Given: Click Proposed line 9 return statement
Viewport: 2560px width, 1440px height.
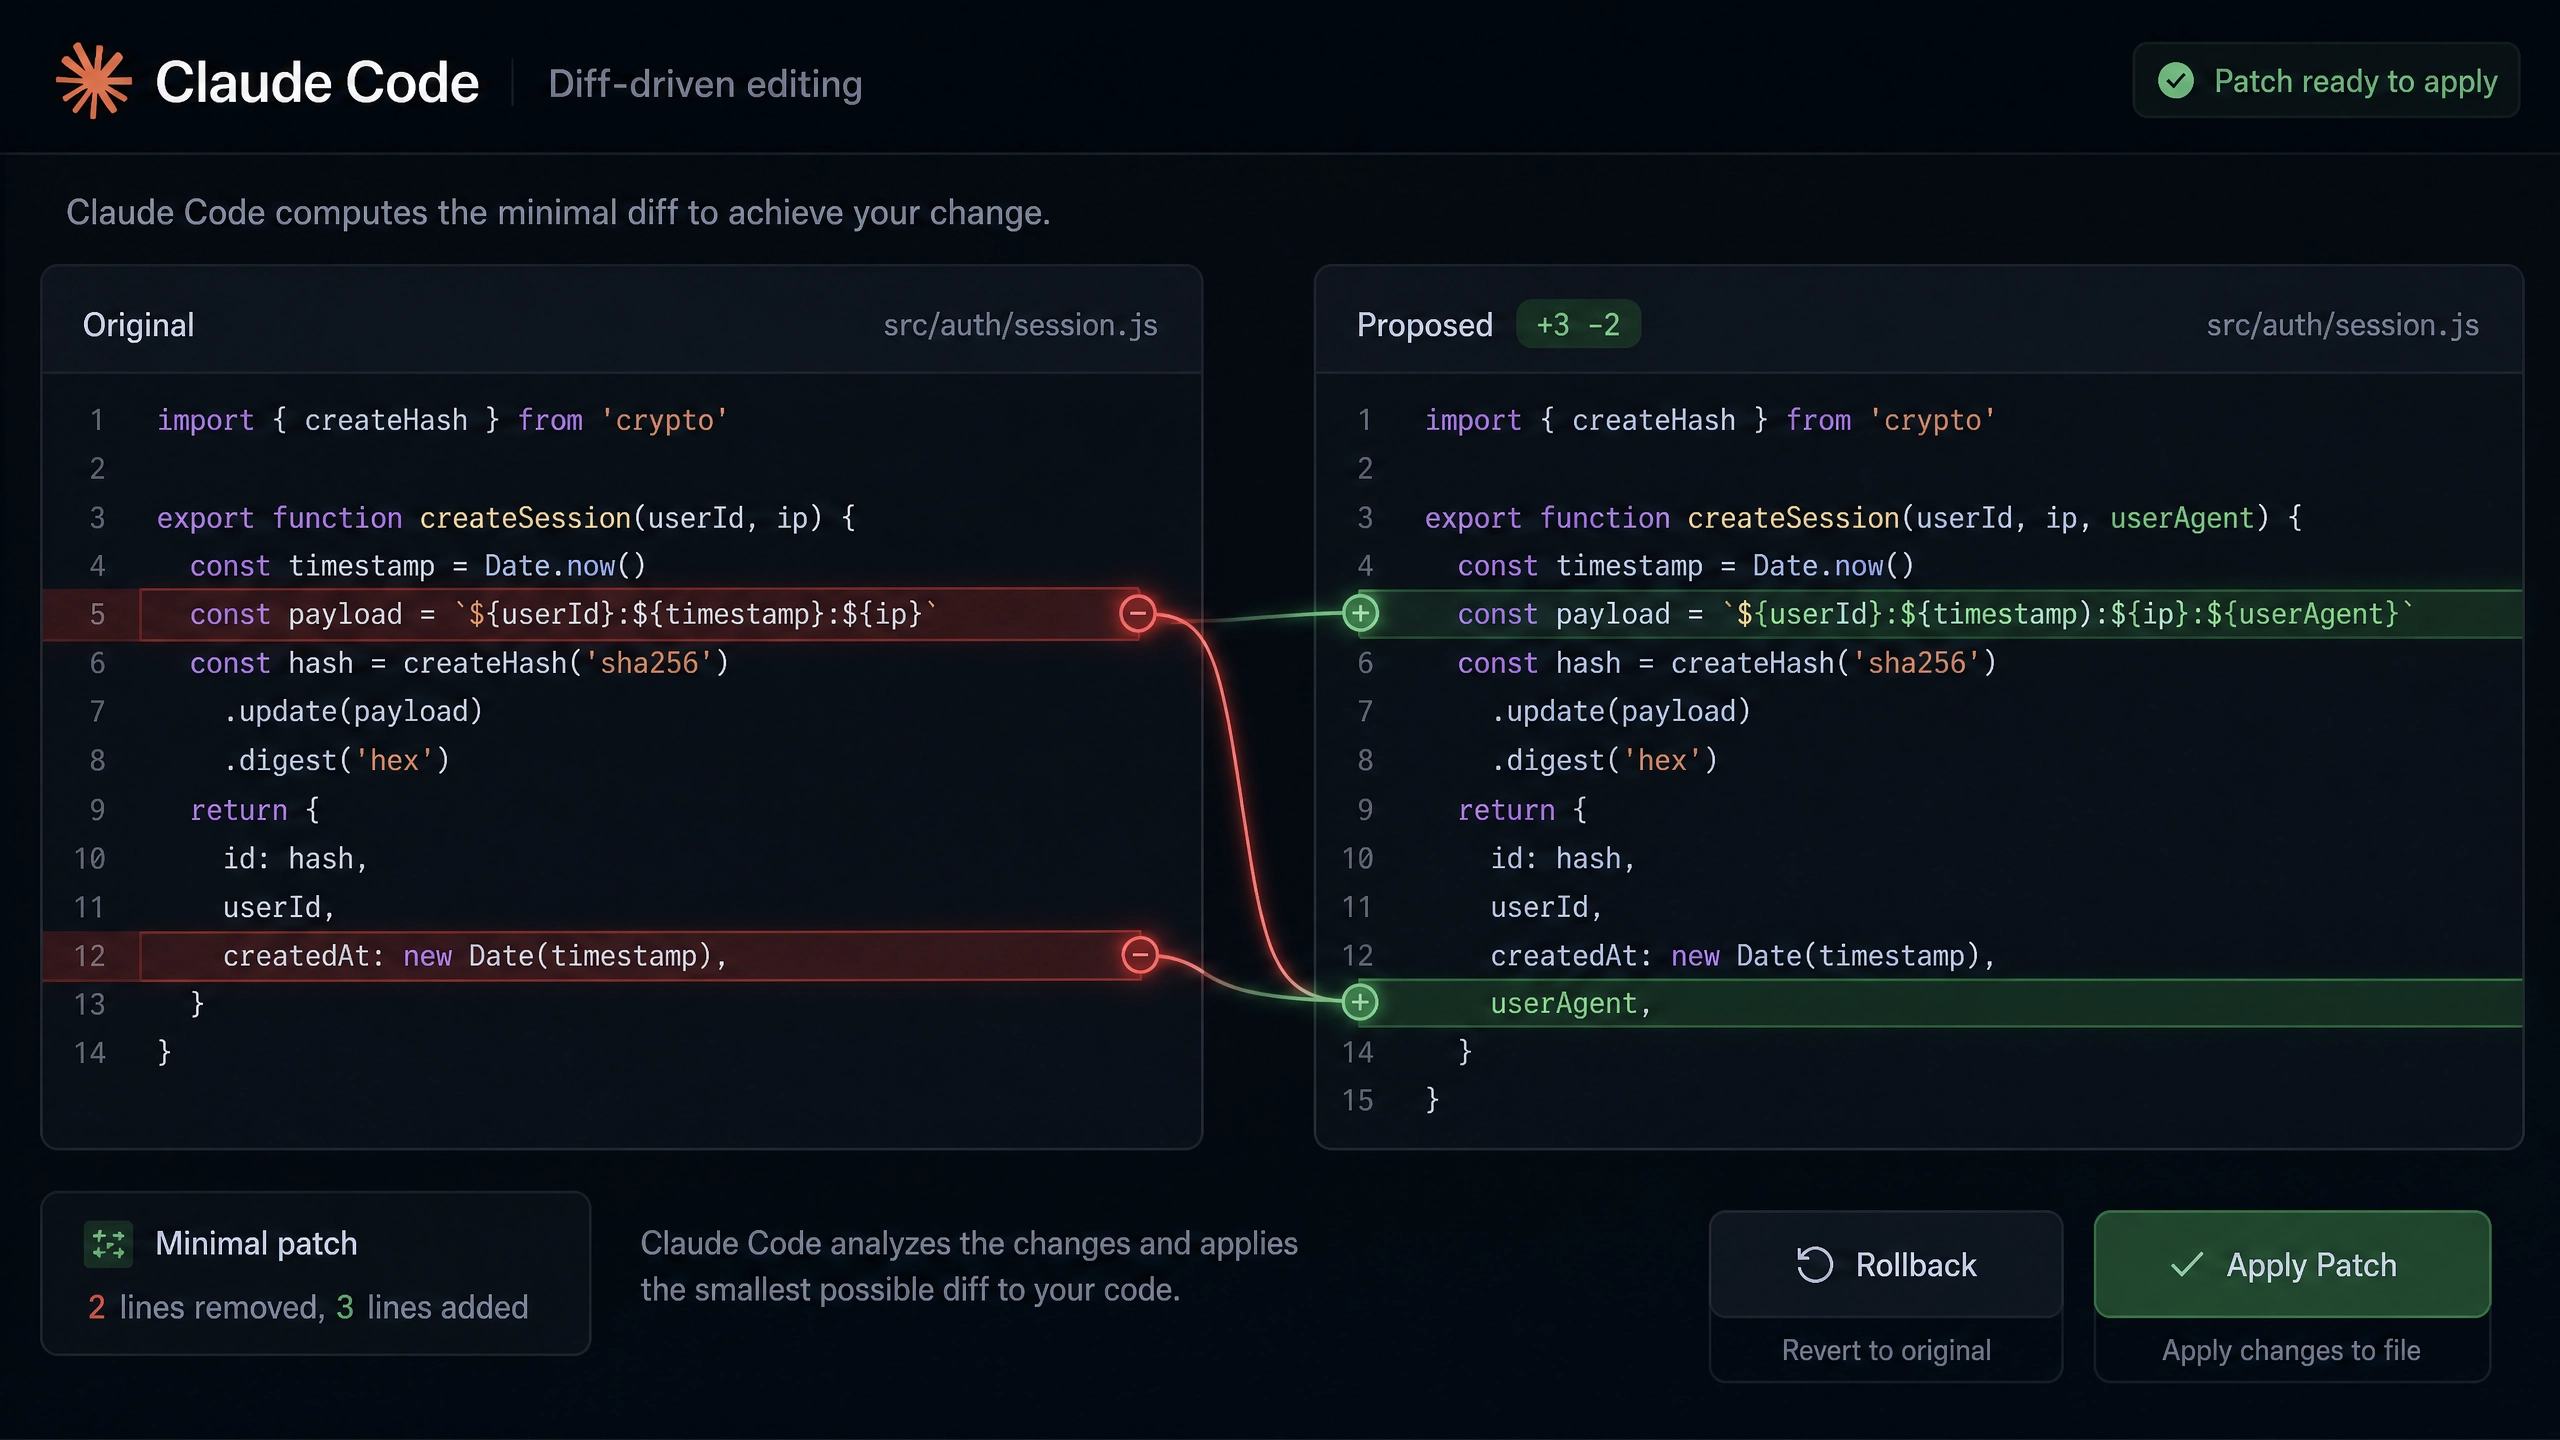Looking at the screenshot, I should pos(1522,810).
